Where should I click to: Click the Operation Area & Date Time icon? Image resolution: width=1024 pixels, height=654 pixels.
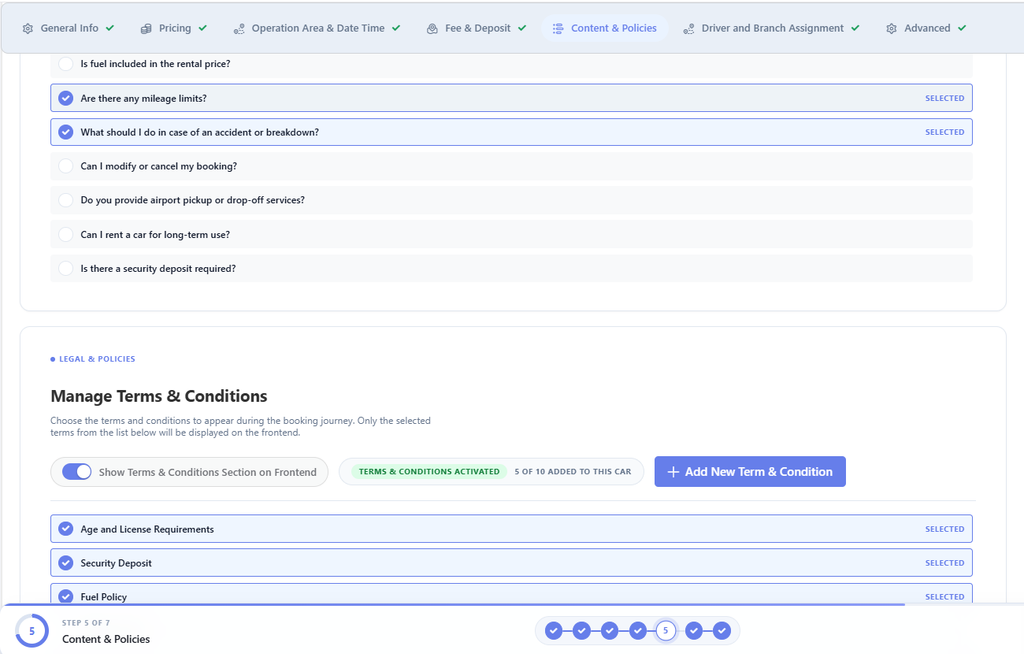tap(239, 29)
